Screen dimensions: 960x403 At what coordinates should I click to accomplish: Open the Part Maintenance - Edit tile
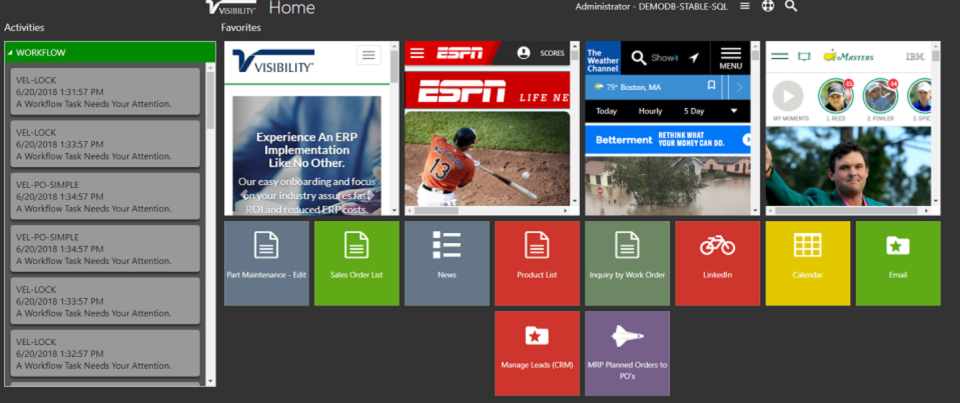pyautogui.click(x=266, y=263)
